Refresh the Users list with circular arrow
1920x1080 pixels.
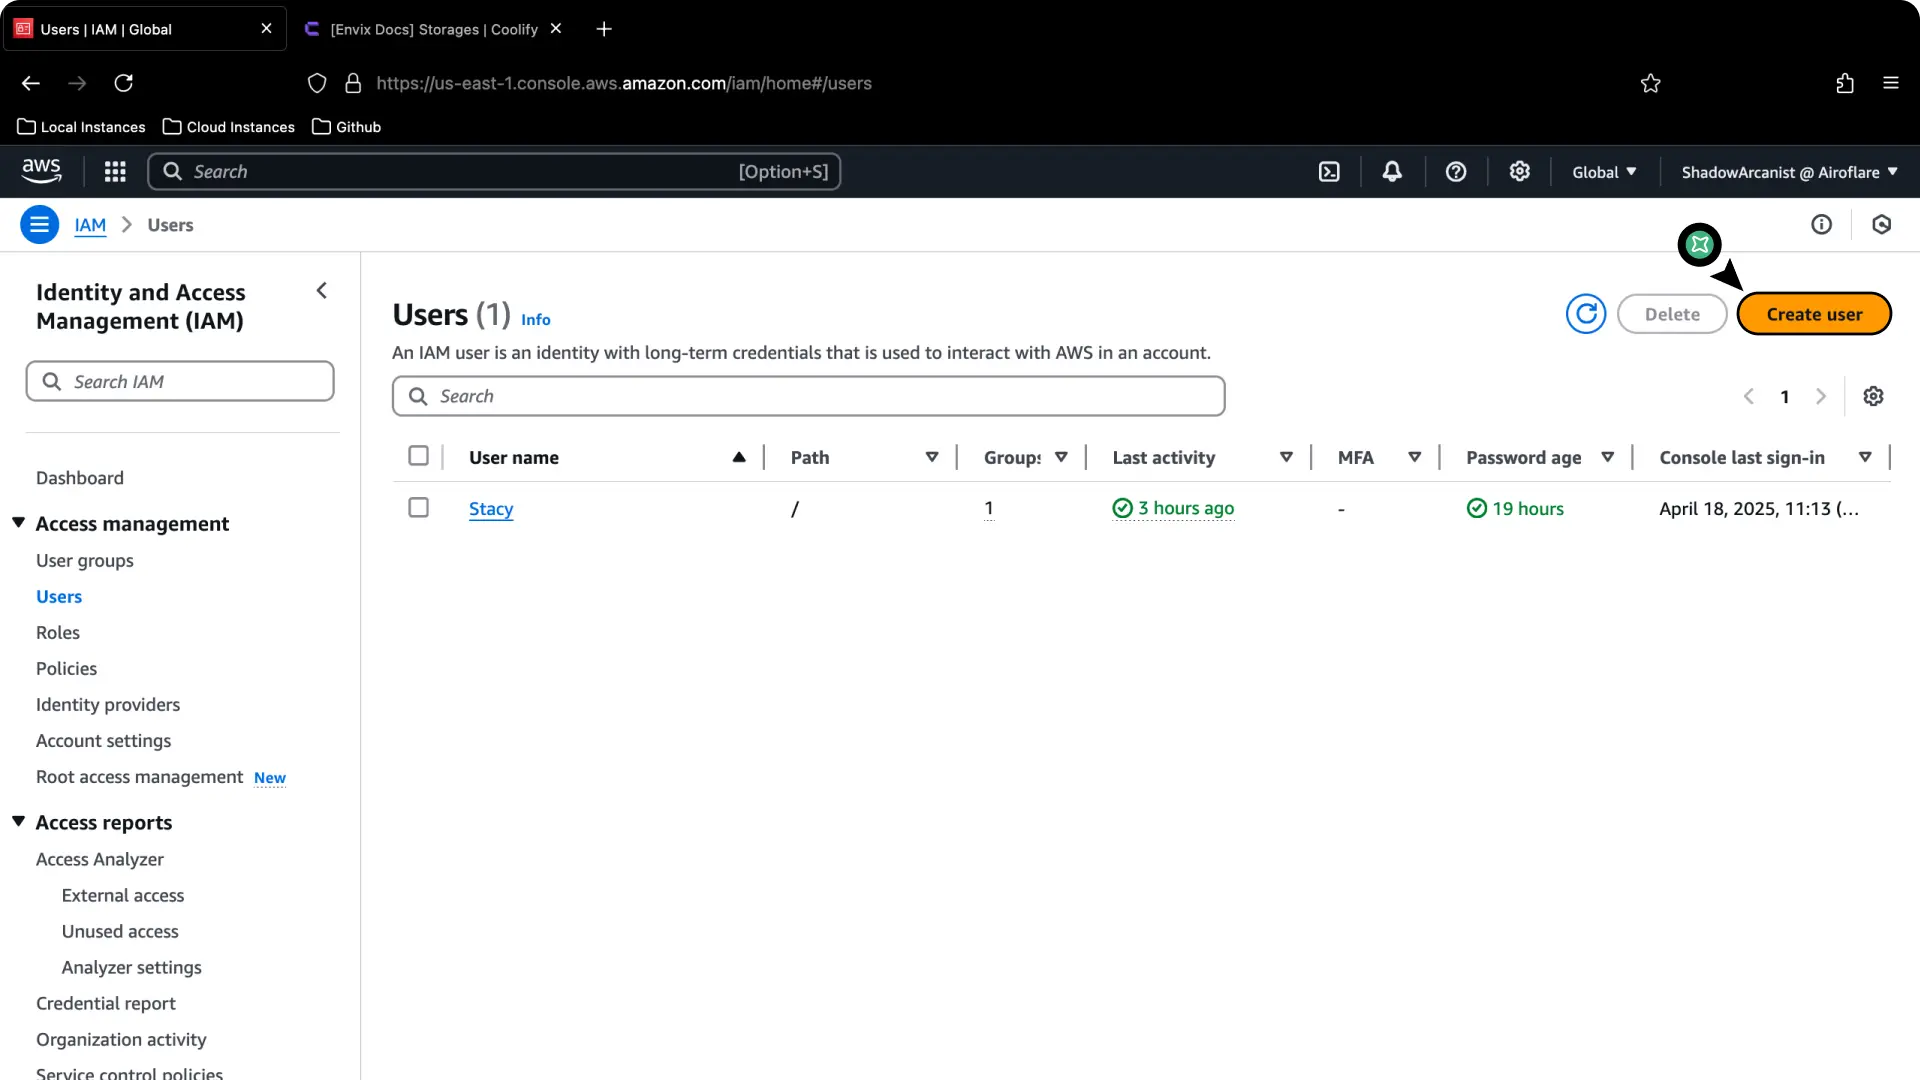click(1585, 313)
